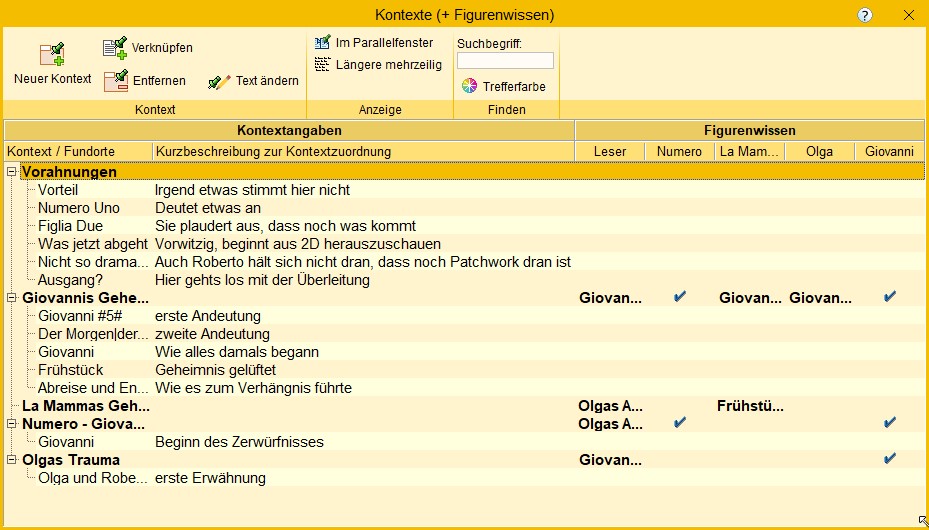Viewport: 929px width, 530px height.
Task: Toggle Numero checkmark in Numero - Giova... row
Action: click(x=680, y=422)
